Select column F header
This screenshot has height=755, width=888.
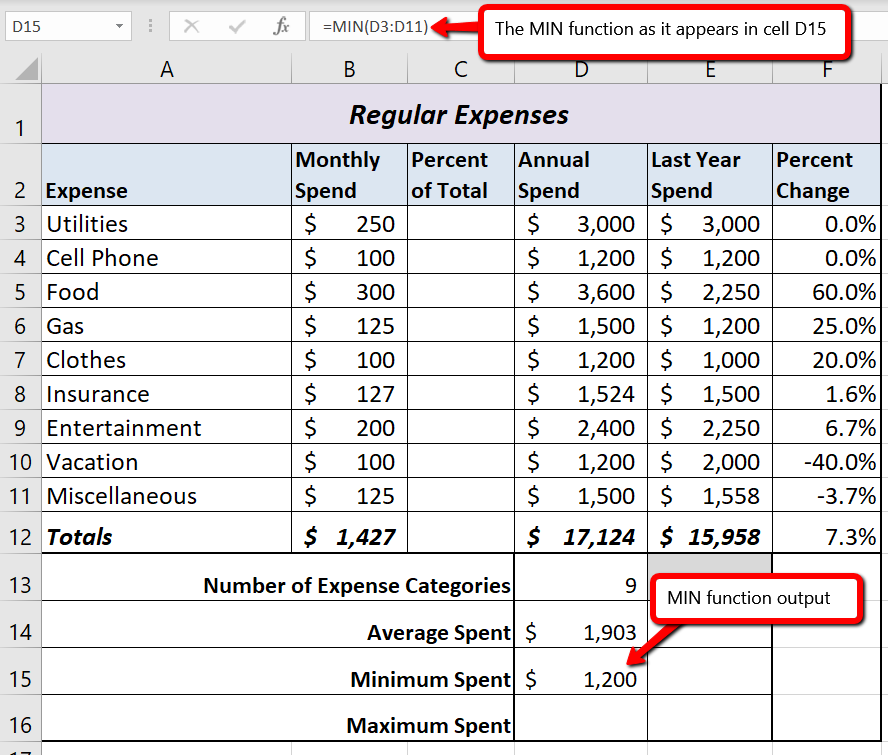click(x=826, y=69)
